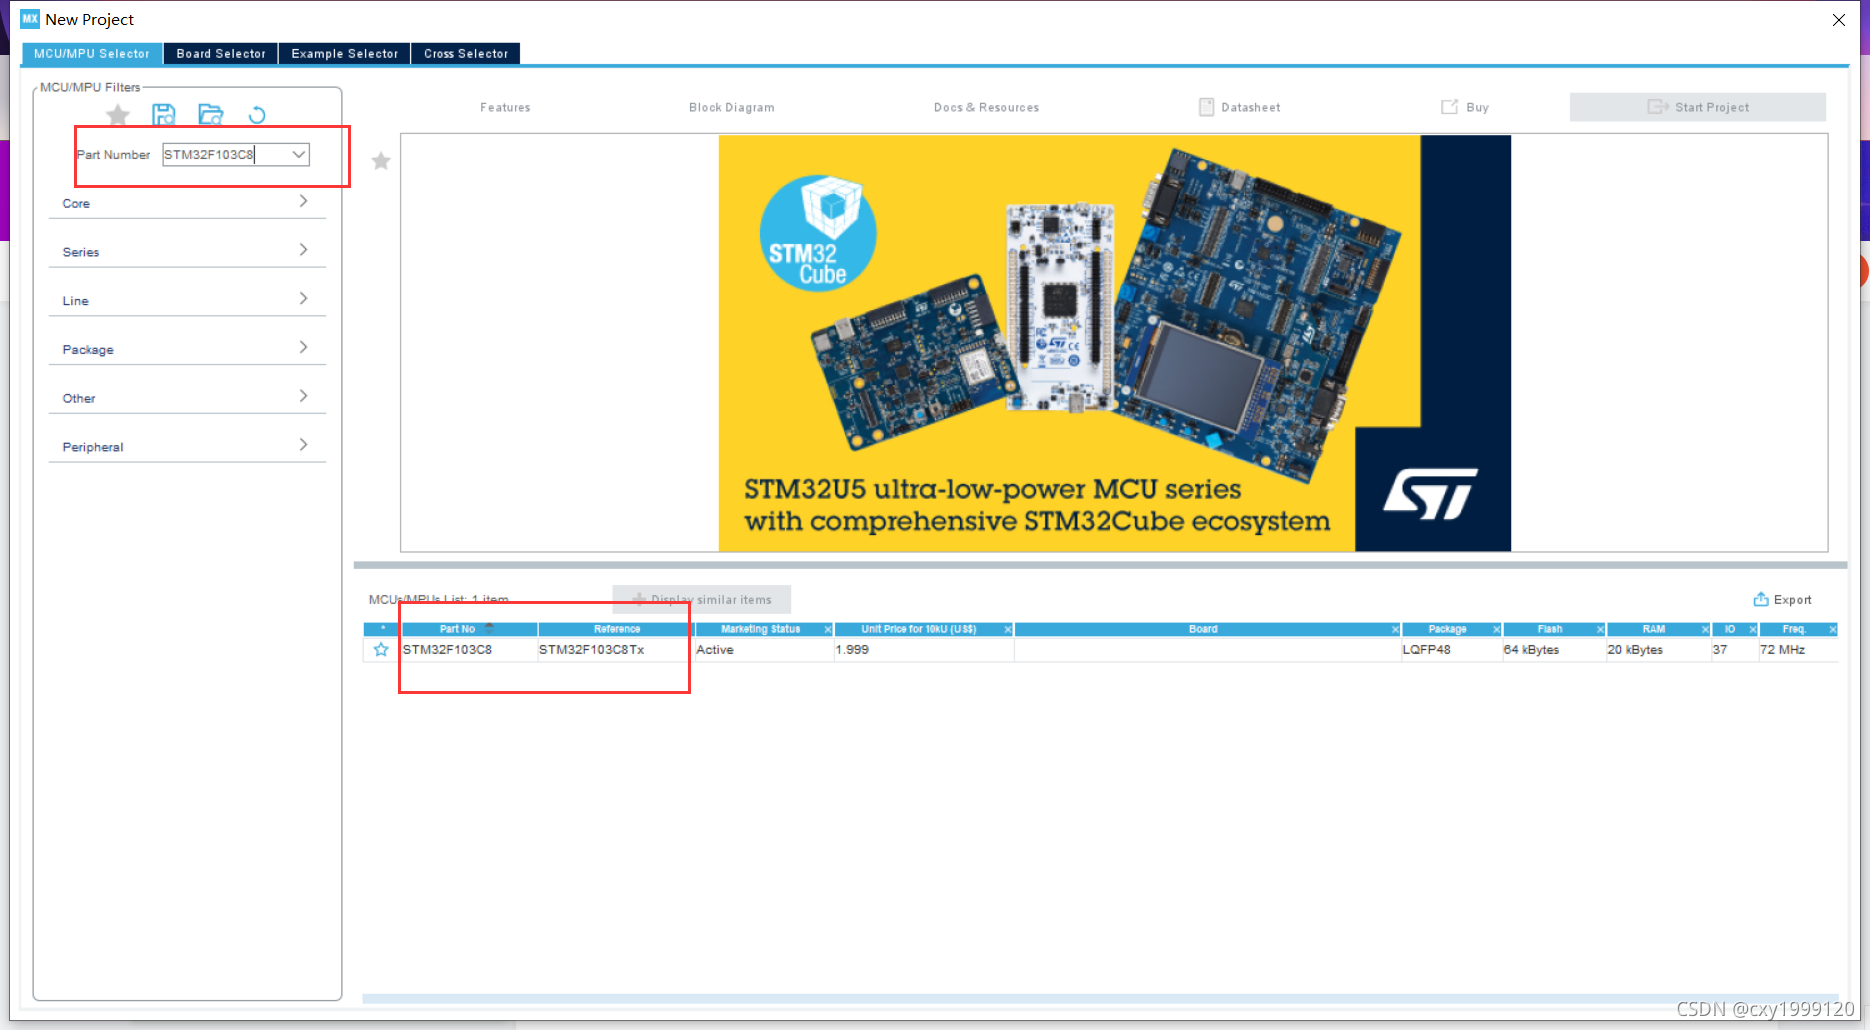
Task: Click the STM32U5 banner image
Action: [1115, 343]
